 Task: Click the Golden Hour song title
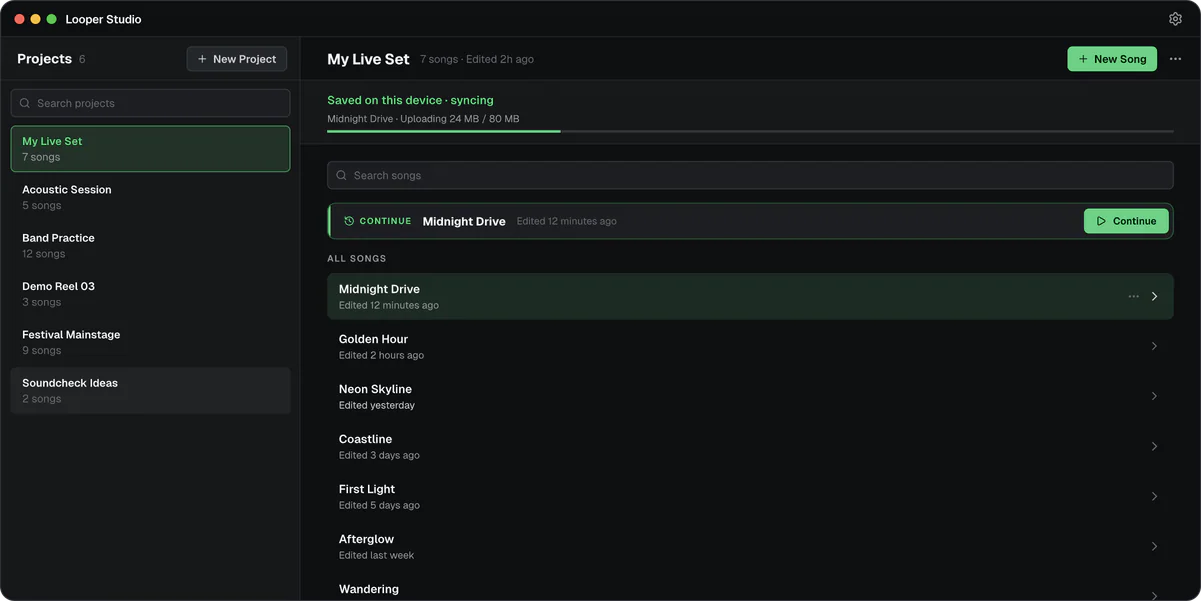click(373, 339)
